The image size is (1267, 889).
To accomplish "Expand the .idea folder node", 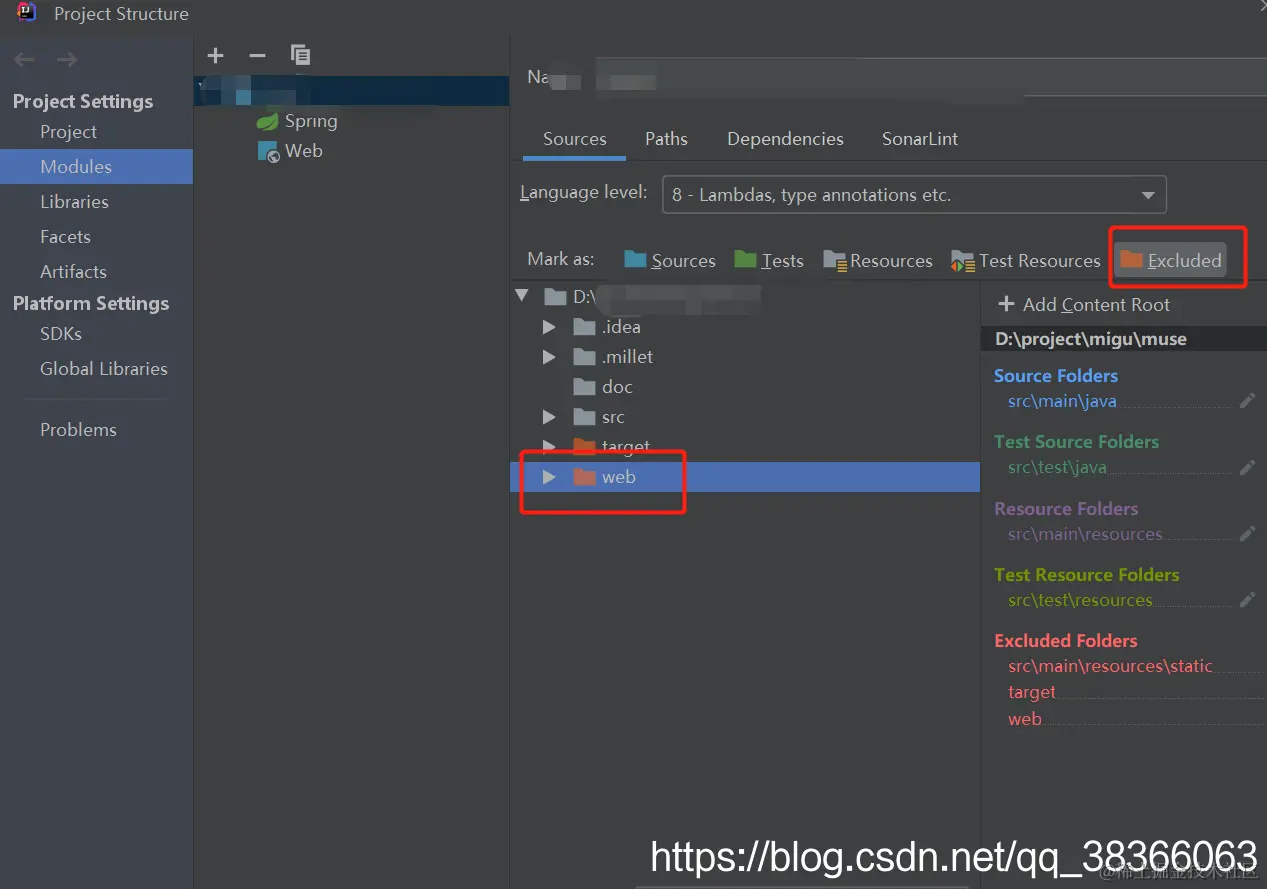I will point(549,327).
